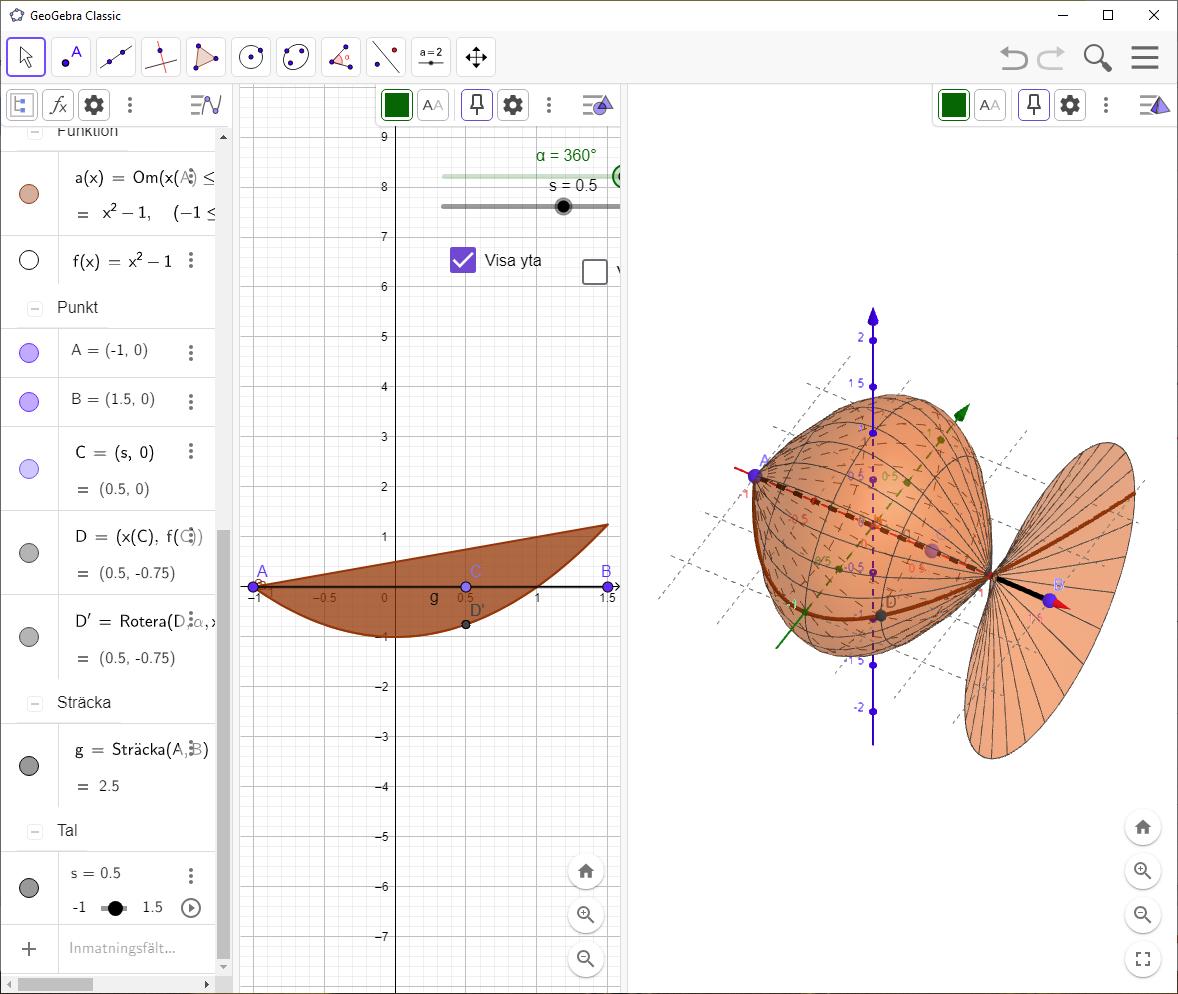Select the Point tool
1178x994 pixels.
(x=71, y=57)
